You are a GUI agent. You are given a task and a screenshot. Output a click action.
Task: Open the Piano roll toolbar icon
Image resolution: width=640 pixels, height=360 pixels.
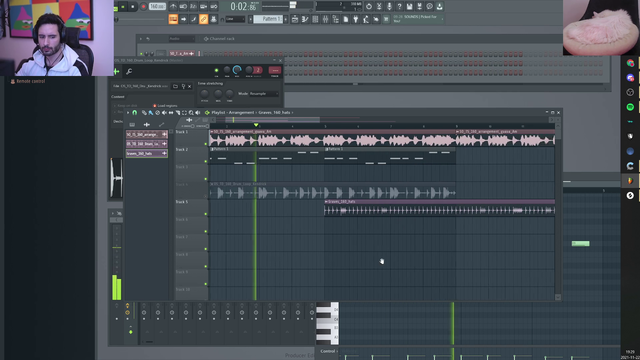coord(305,19)
